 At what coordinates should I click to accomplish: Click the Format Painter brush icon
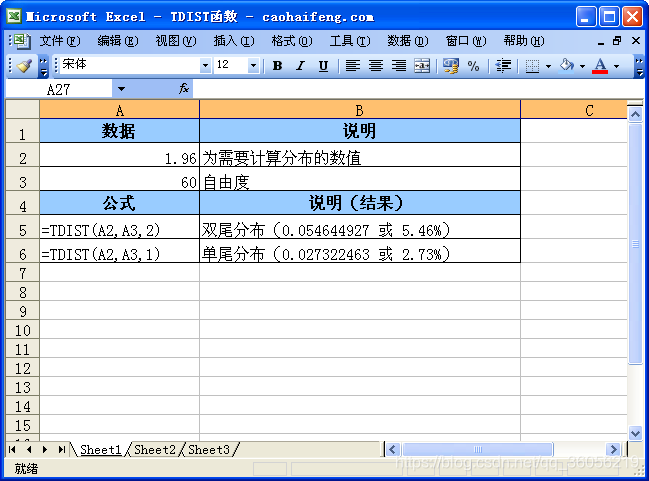pos(24,66)
